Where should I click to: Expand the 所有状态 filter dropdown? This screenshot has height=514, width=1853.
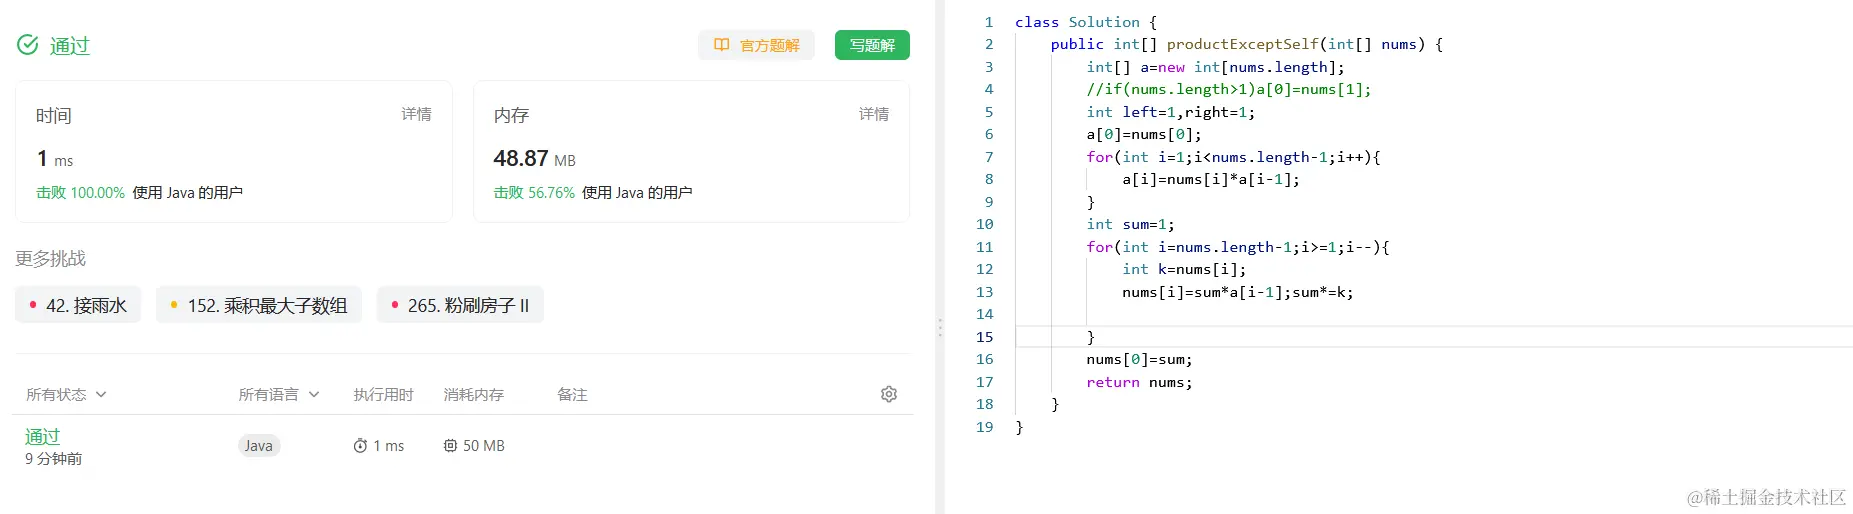click(66, 395)
